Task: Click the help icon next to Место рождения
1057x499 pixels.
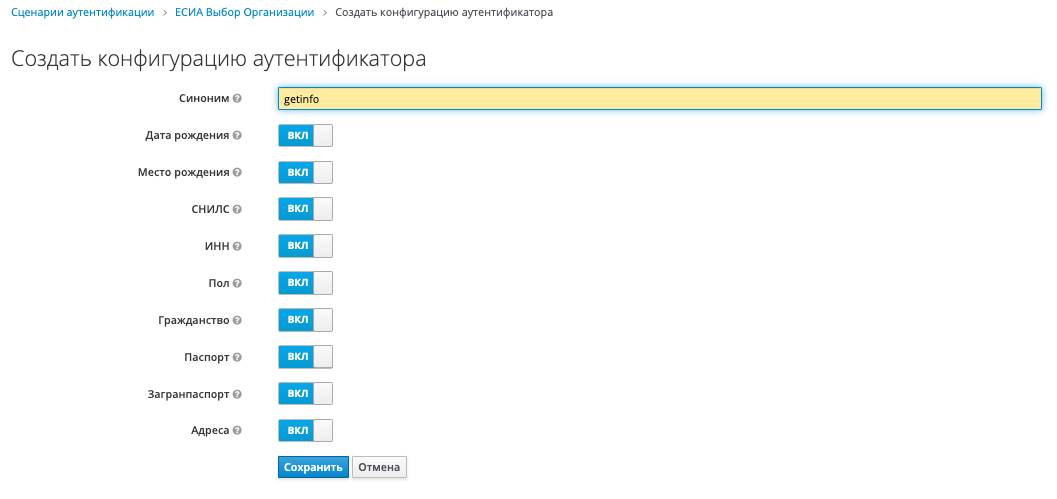Action: tap(237, 173)
